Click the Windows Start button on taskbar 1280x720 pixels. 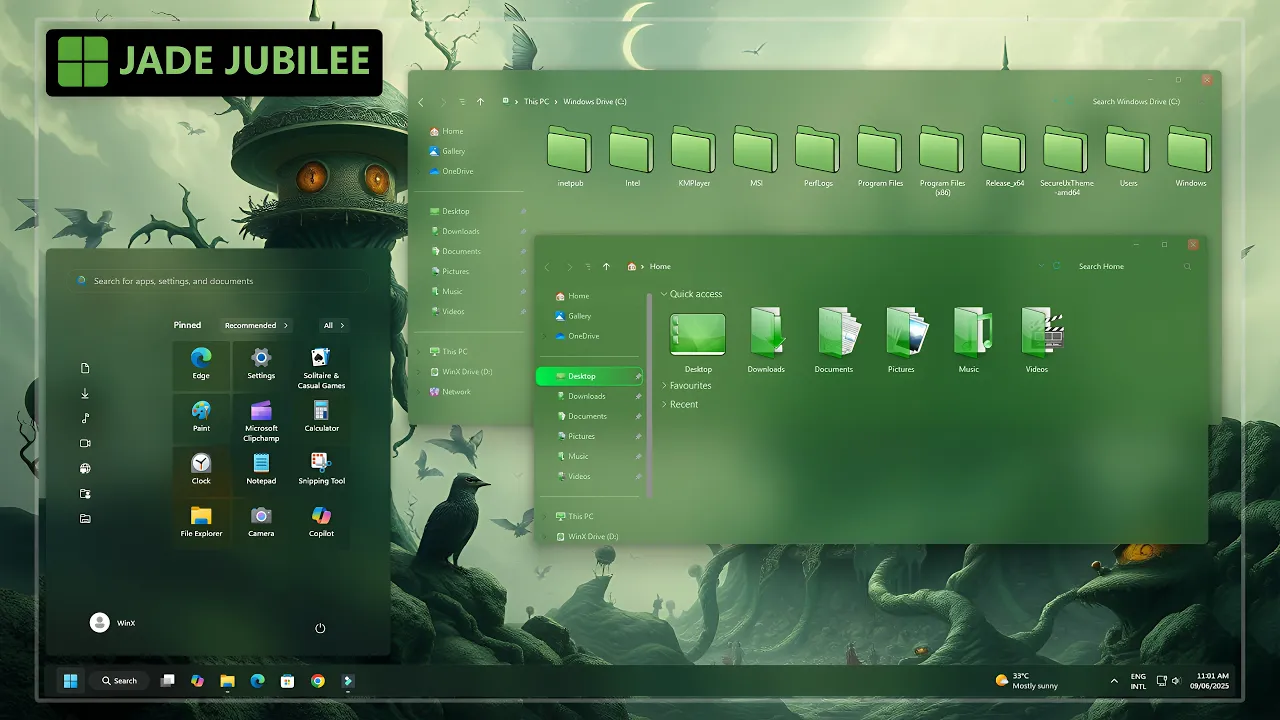coord(70,681)
